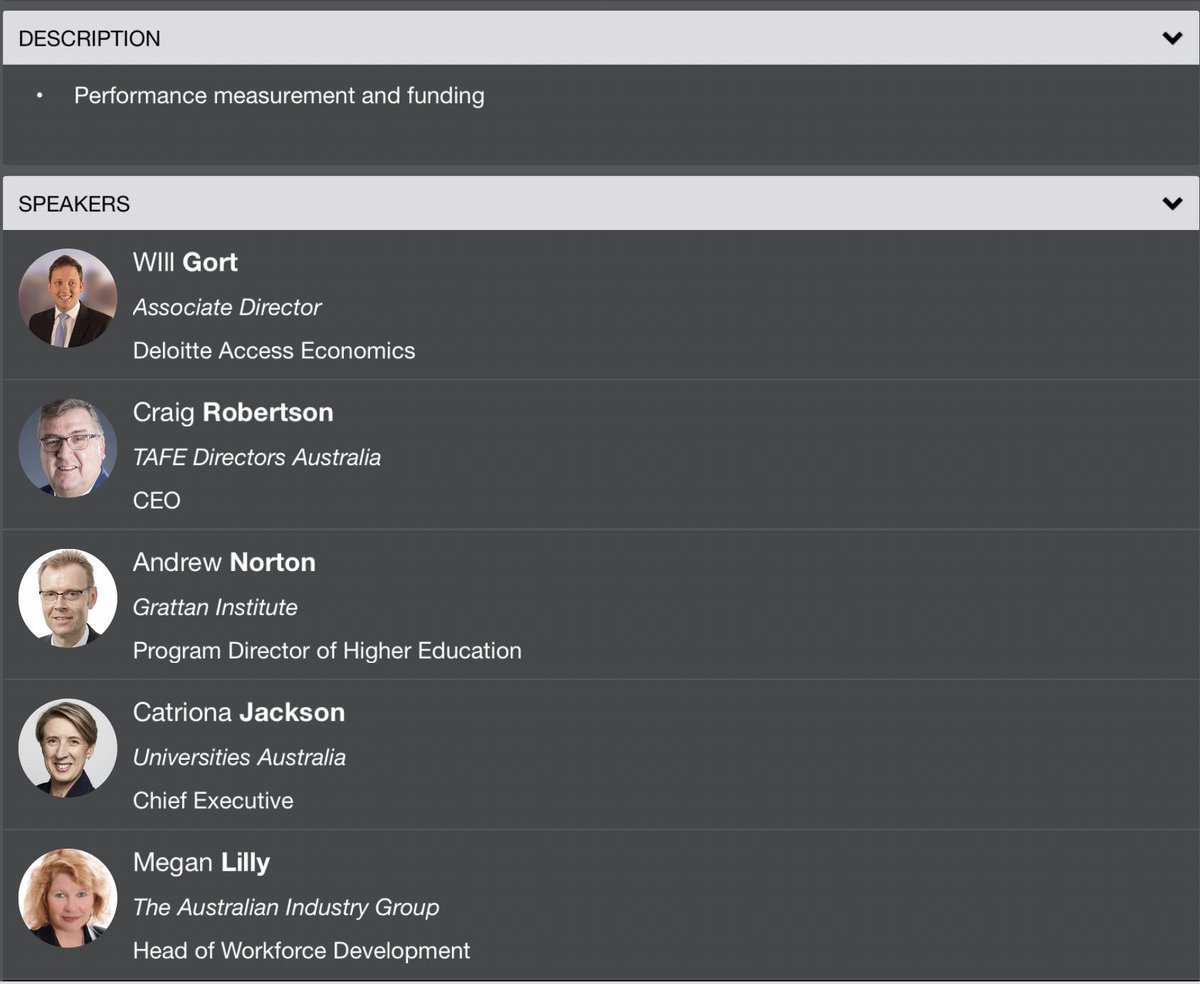Open Will Gort's profile photo
The height and width of the screenshot is (984, 1200).
point(68,298)
